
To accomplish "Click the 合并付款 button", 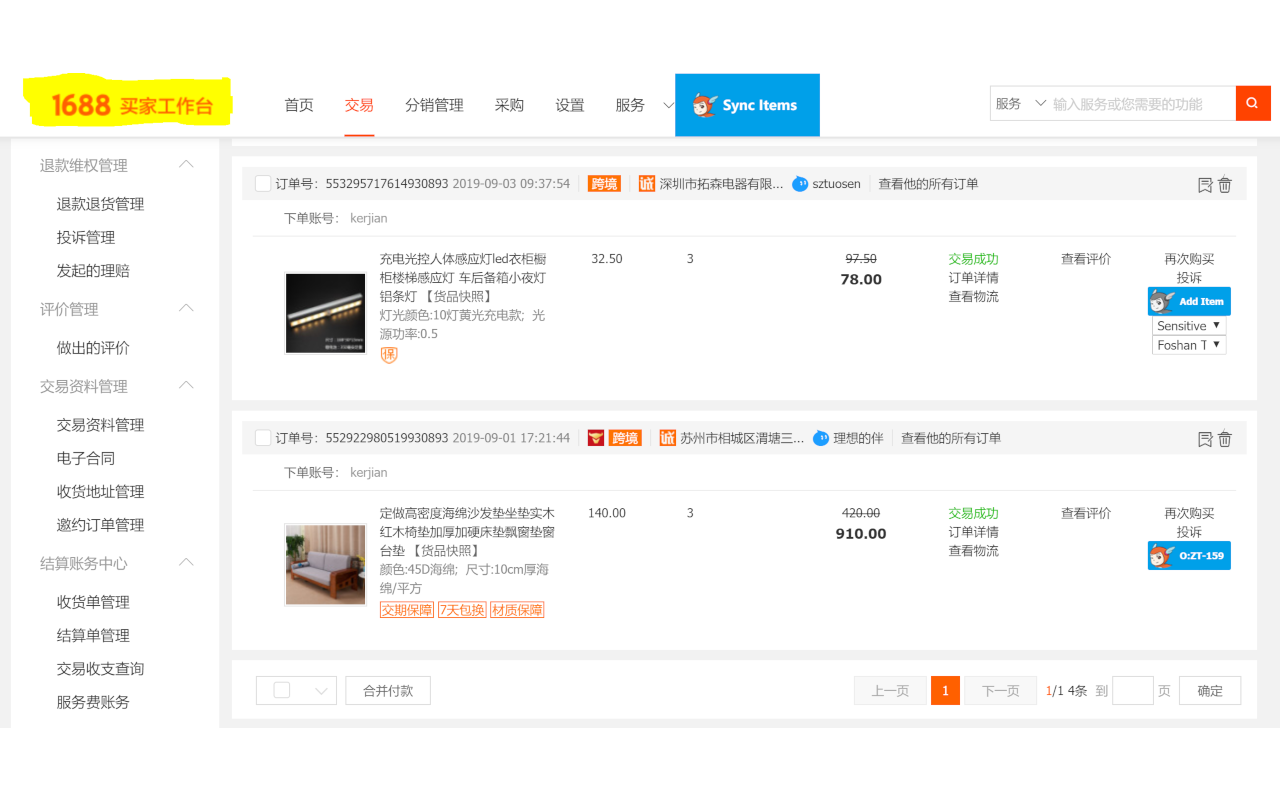I will (388, 691).
